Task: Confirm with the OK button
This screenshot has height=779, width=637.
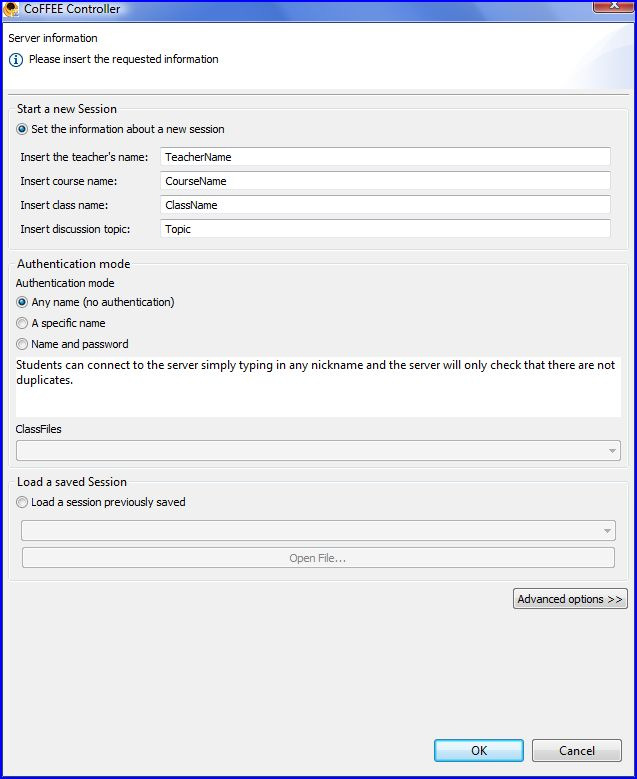Action: 479,750
